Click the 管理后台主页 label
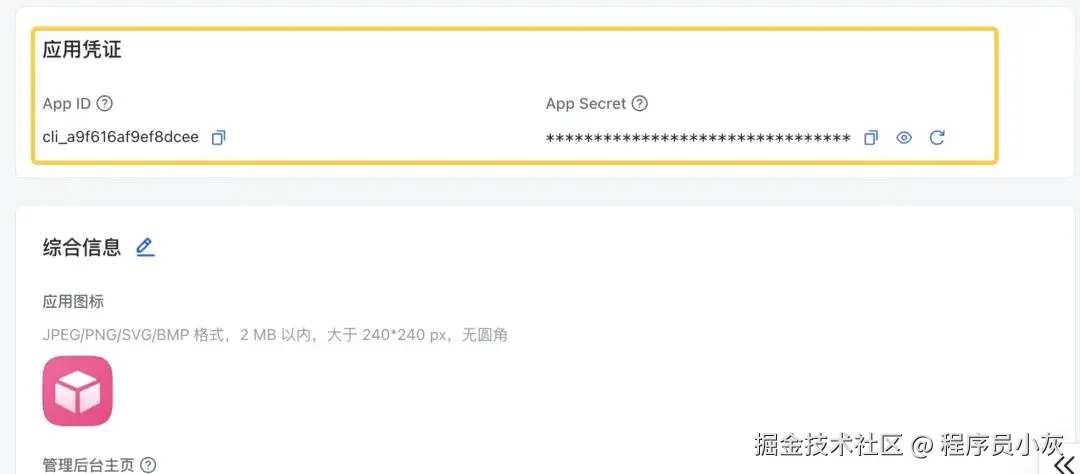Viewport: 1080px width, 474px height. coord(88,466)
